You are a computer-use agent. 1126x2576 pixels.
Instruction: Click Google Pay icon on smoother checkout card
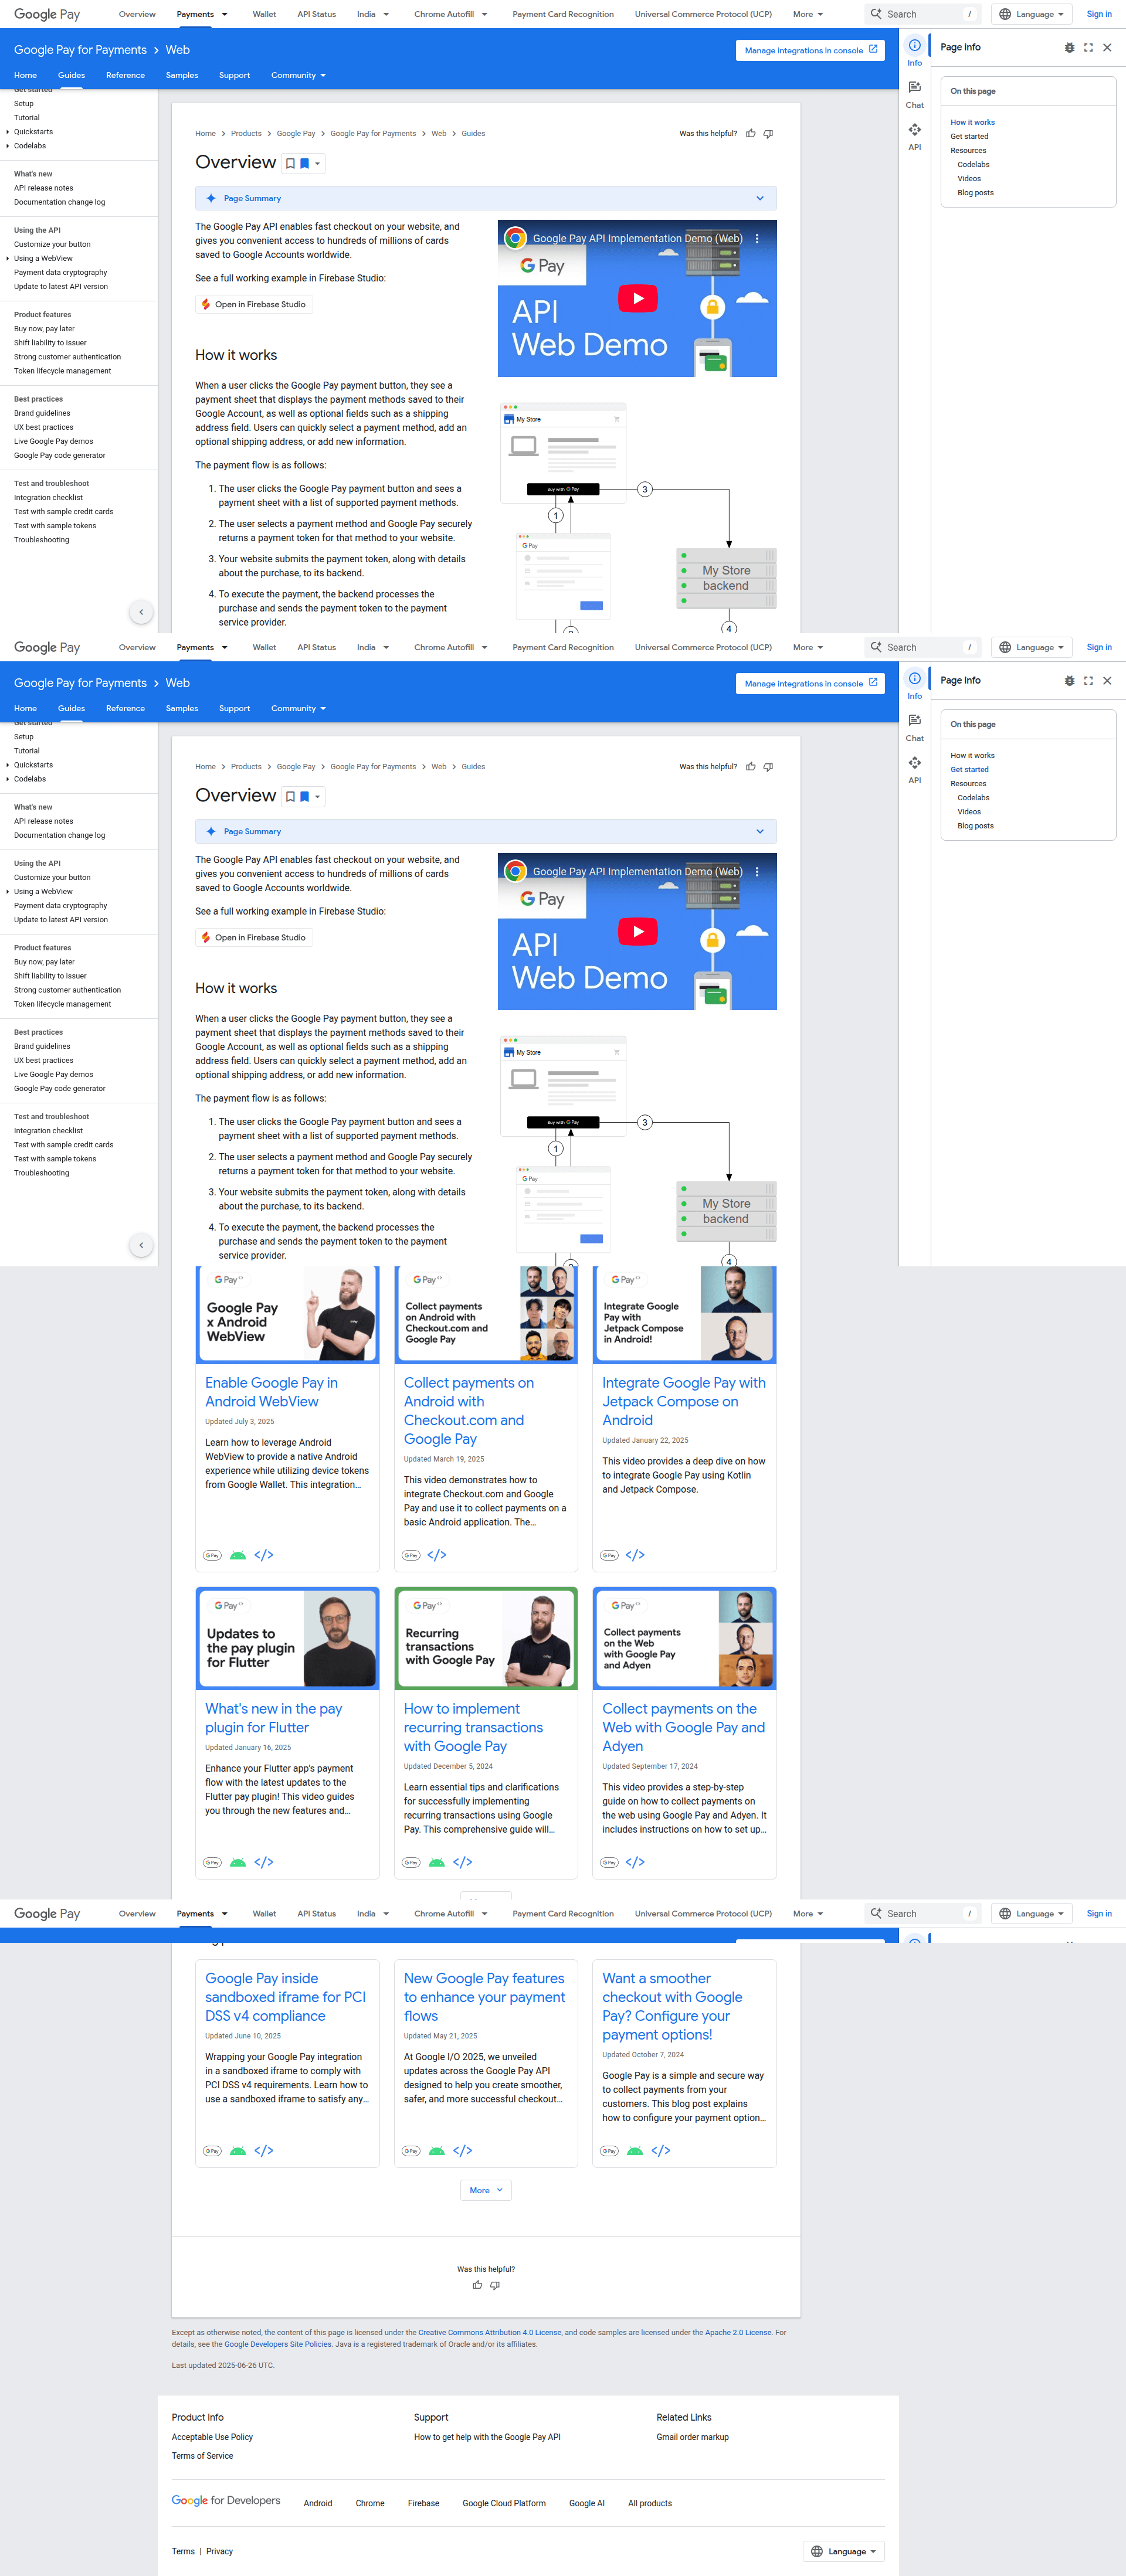(609, 2151)
